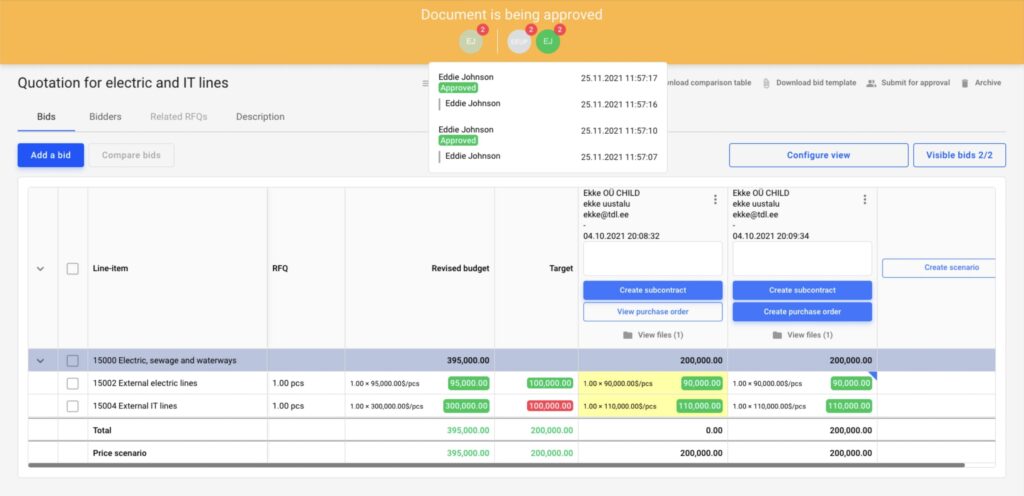Check the 15000 Electric, sewage and waterways checkbox
This screenshot has height=496, width=1024.
coord(72,360)
